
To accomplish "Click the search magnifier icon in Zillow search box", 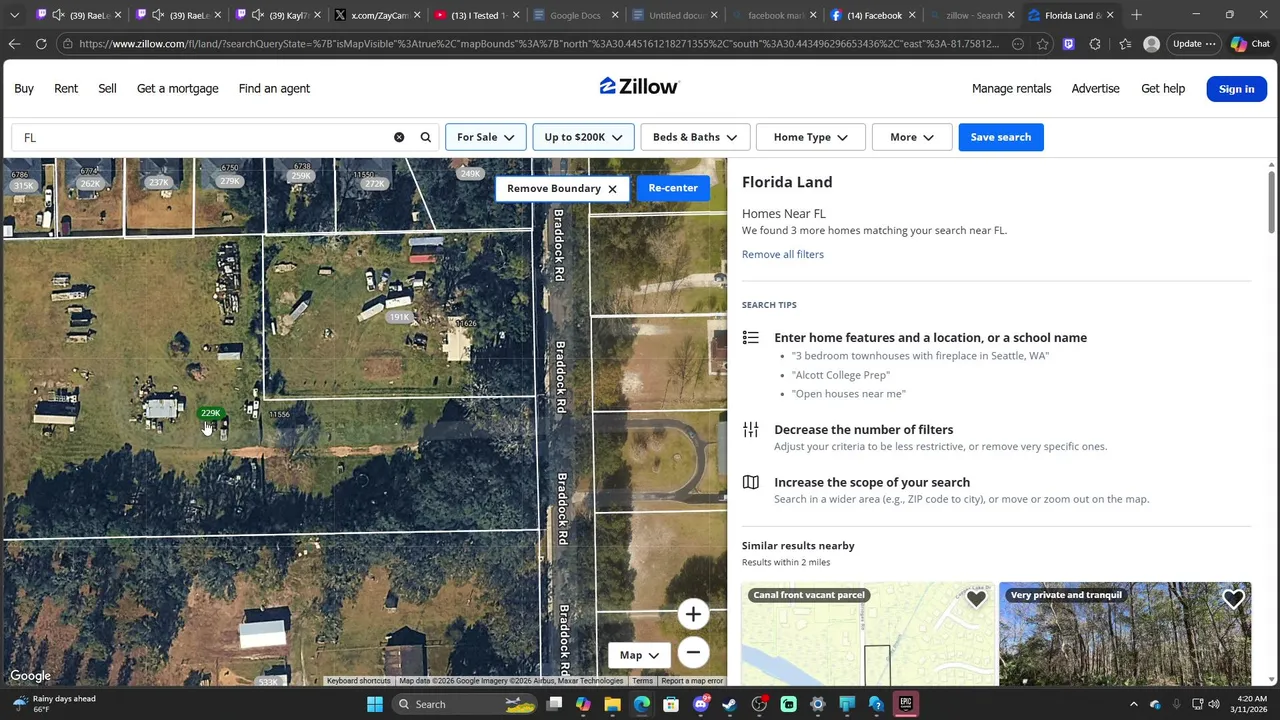I will [x=426, y=137].
